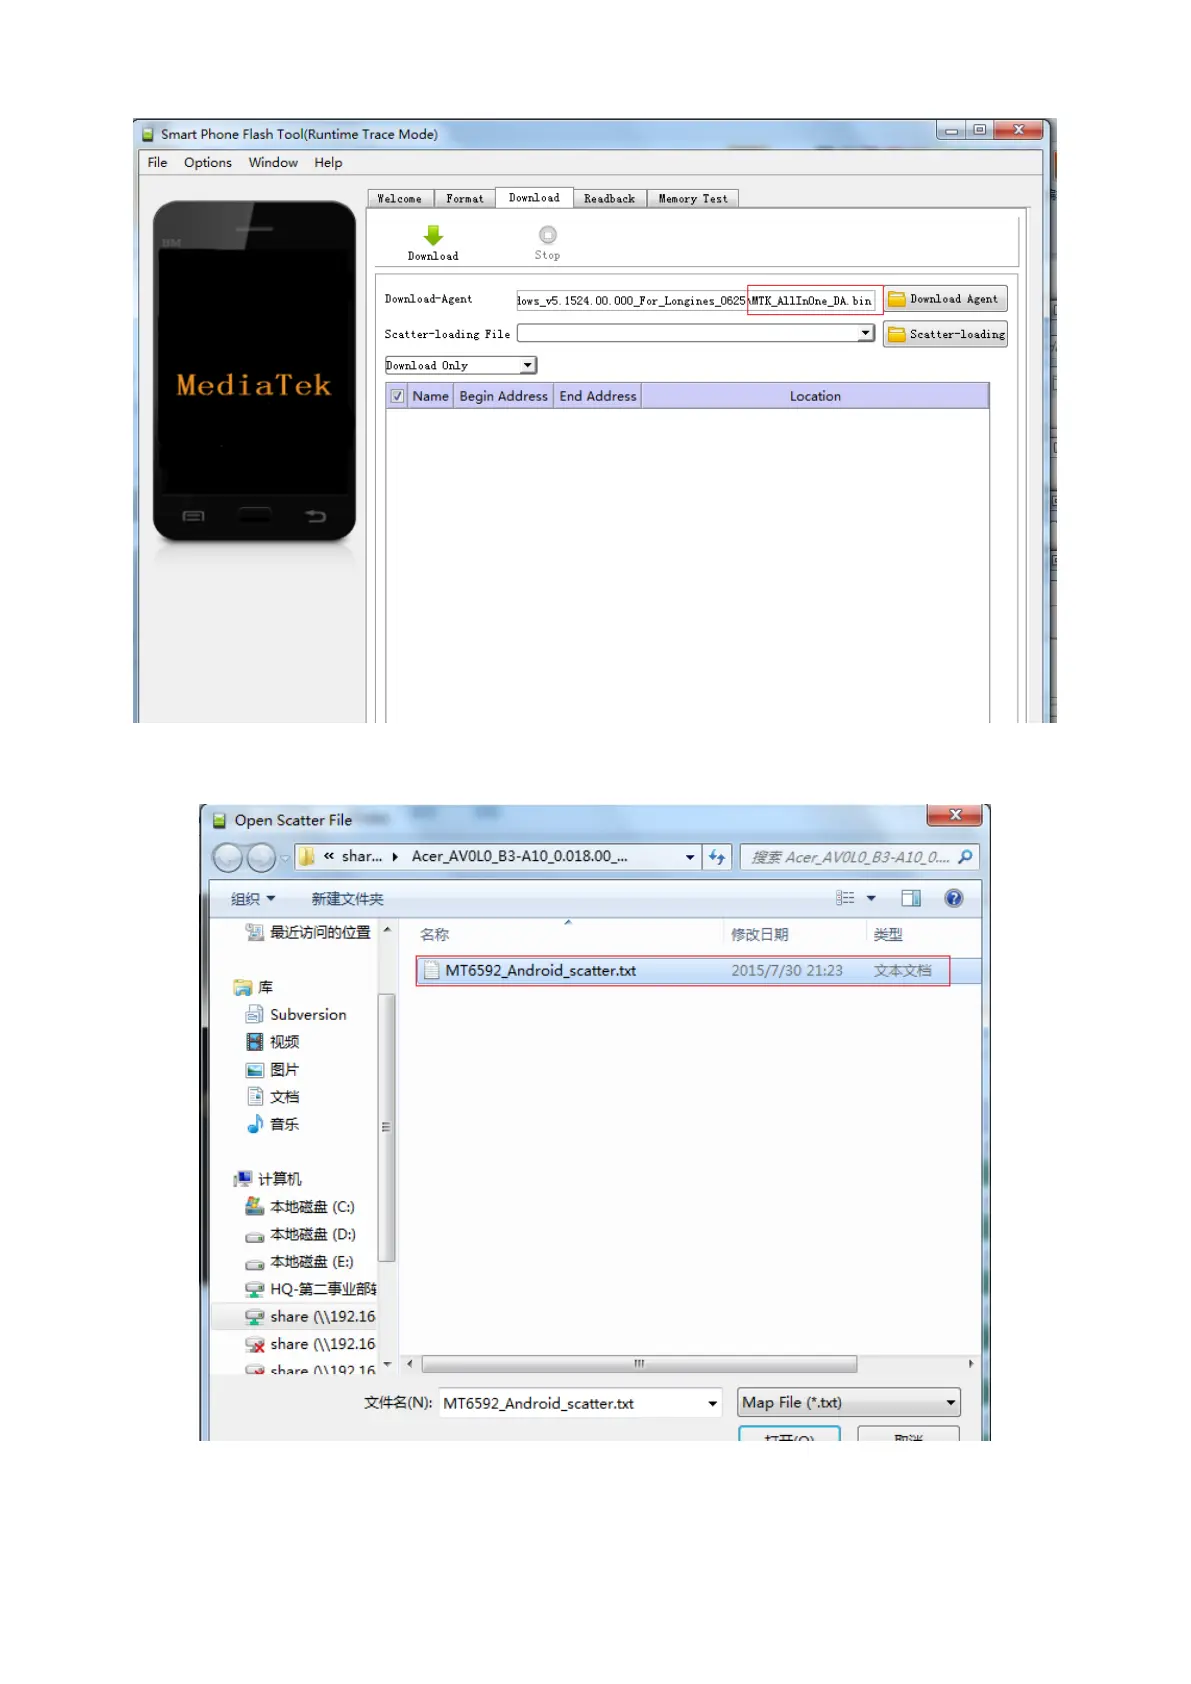The height and width of the screenshot is (1684, 1191).
Task: Open the 视频 videos library
Action: coord(273,1042)
